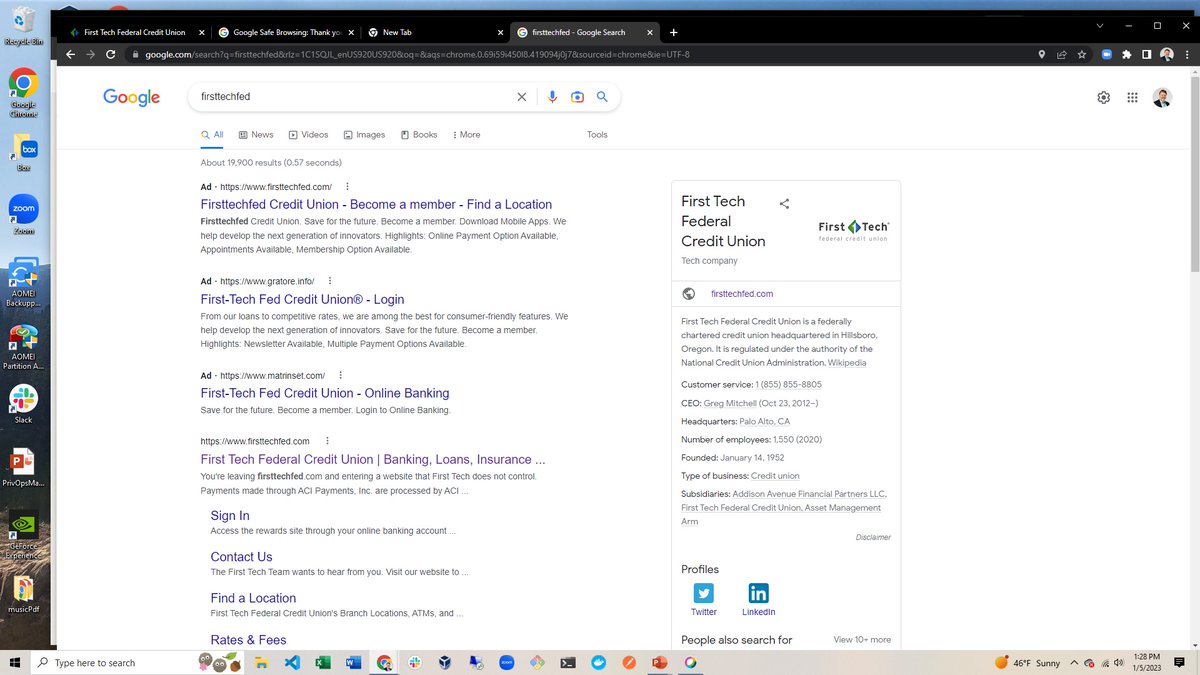The width and height of the screenshot is (1200, 675).
Task: Open the quick settings gear icon
Action: pyautogui.click(x=1103, y=97)
